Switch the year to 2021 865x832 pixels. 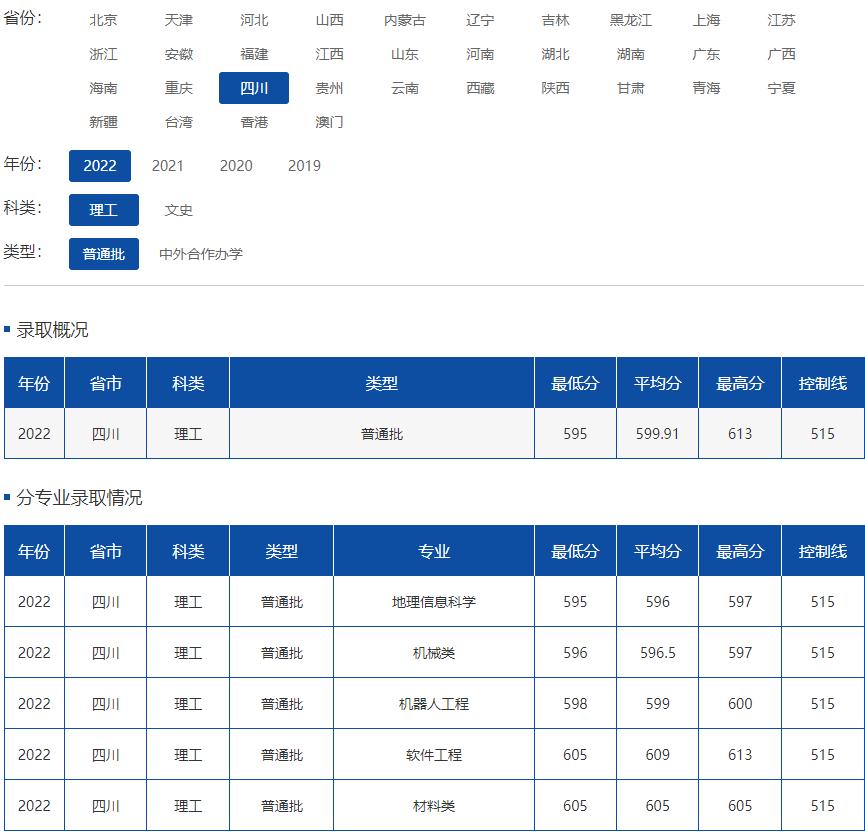point(166,166)
